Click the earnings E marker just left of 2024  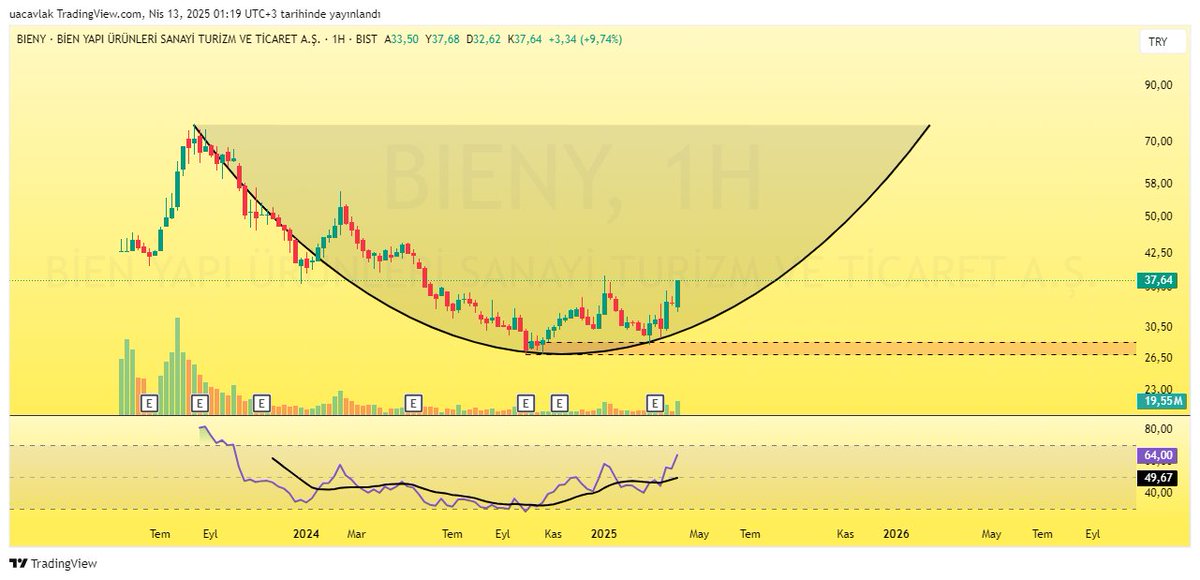[x=261, y=403]
